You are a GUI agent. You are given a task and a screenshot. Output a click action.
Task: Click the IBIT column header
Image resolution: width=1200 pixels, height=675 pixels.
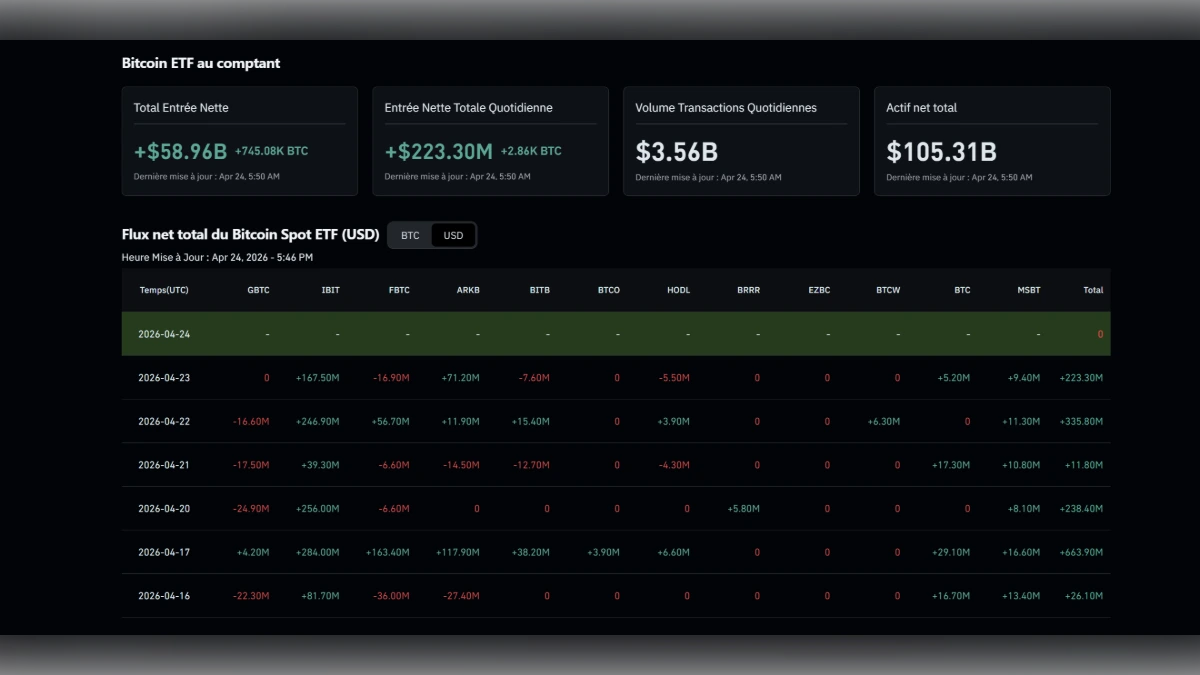[328, 289]
